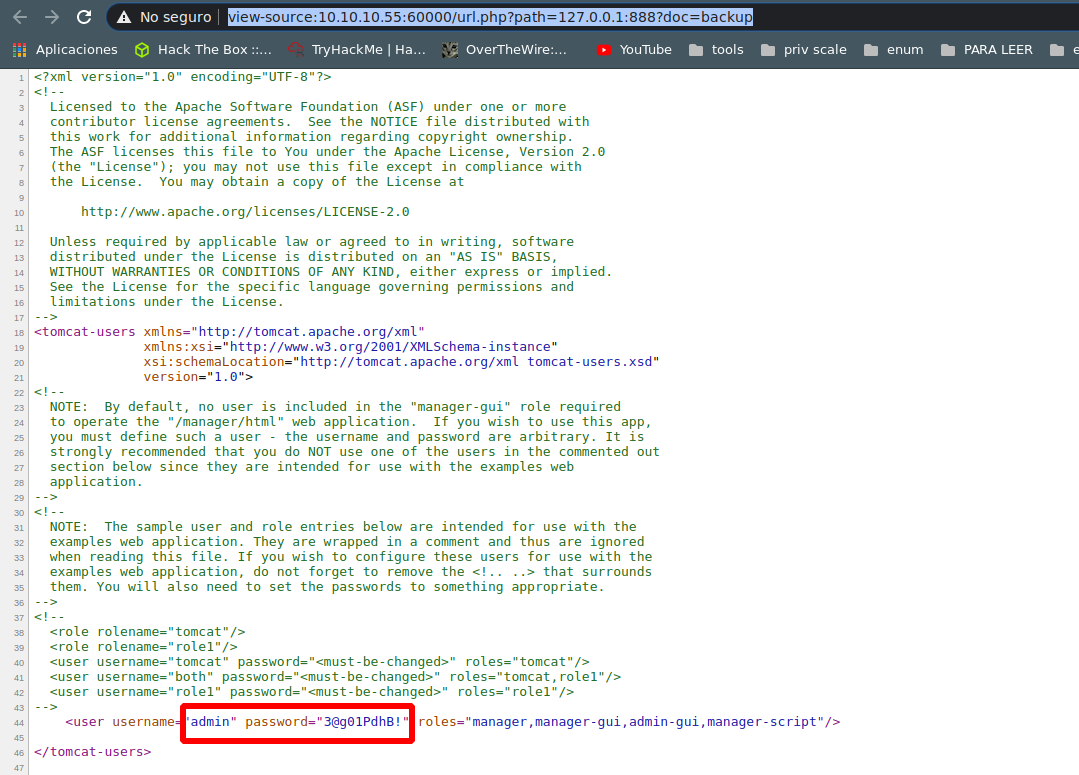
Task: Click the roles value manager,manager-gui,admin-gui,manager-script
Action: pos(644,721)
